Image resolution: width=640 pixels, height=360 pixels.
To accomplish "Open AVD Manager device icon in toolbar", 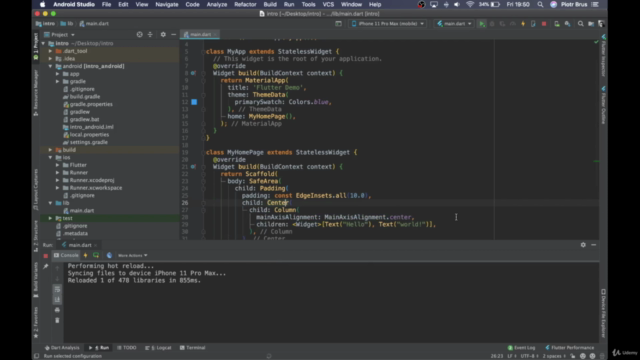I will pyautogui.click(x=557, y=24).
